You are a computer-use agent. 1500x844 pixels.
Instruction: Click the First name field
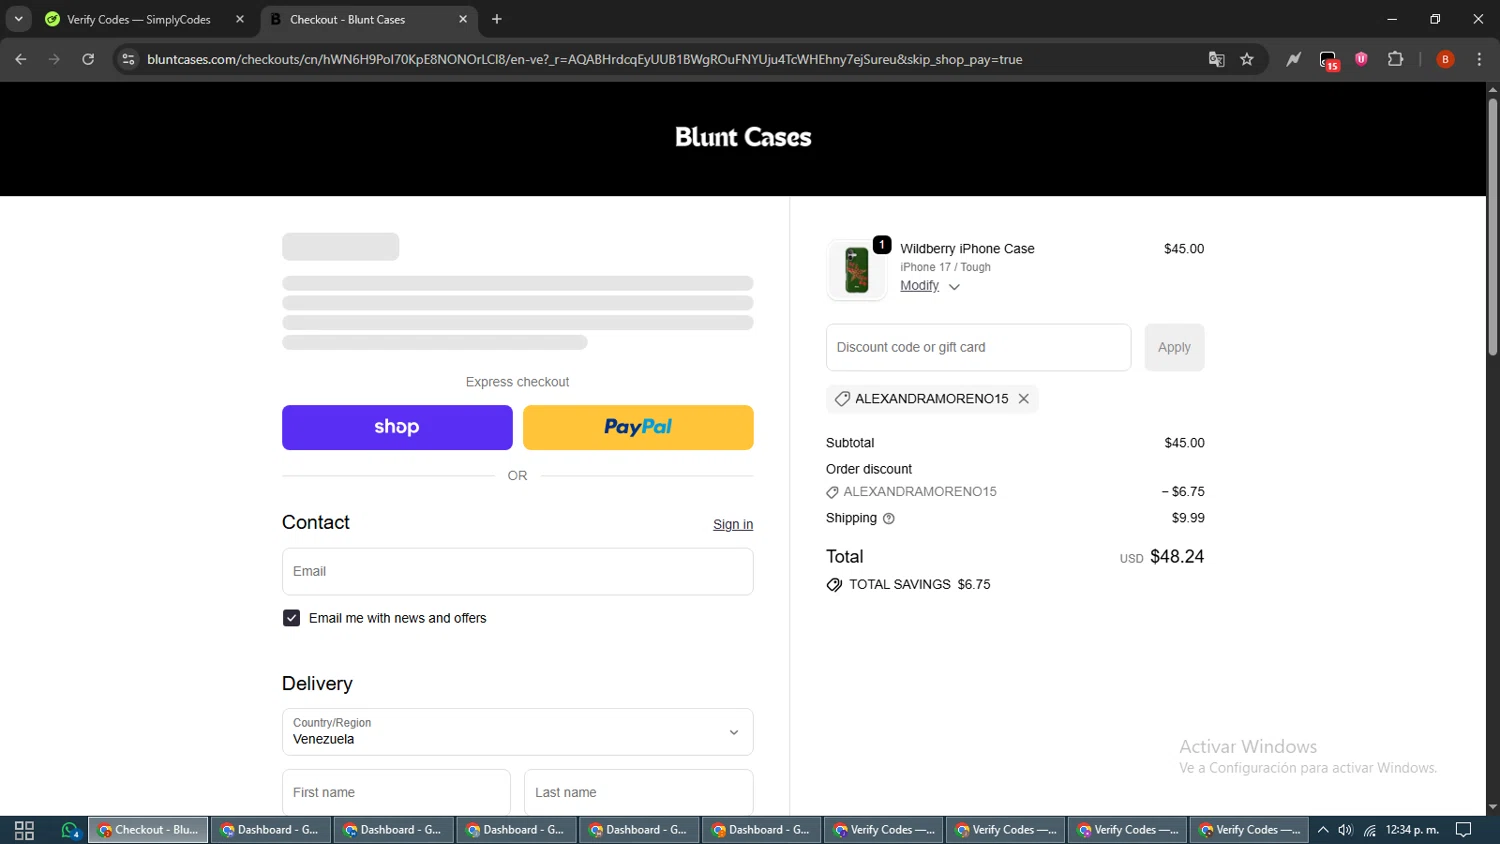pyautogui.click(x=396, y=792)
